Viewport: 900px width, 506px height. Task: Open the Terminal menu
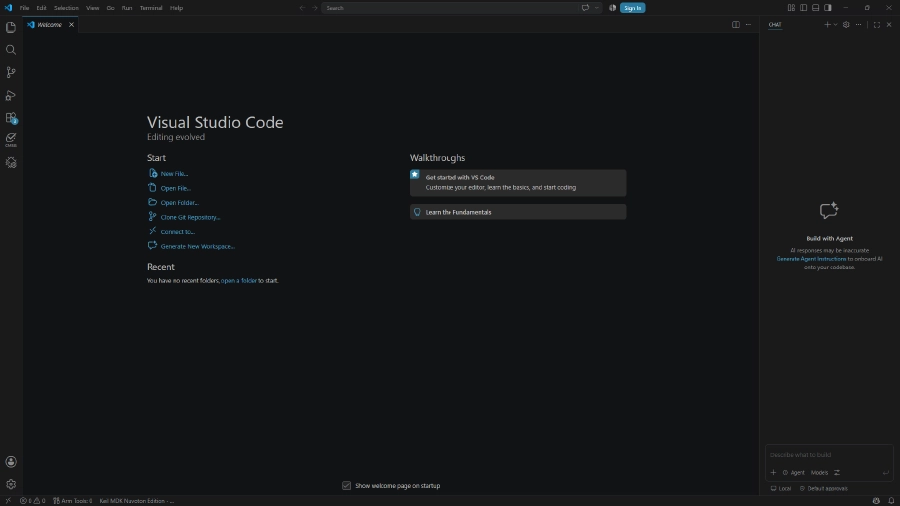click(151, 8)
